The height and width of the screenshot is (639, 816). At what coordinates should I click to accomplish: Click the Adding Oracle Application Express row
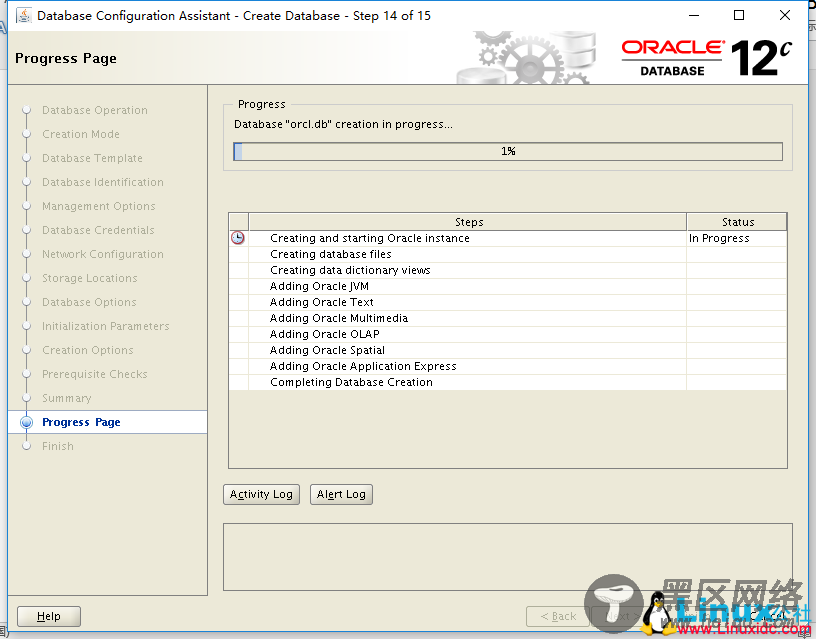pyautogui.click(x=507, y=366)
